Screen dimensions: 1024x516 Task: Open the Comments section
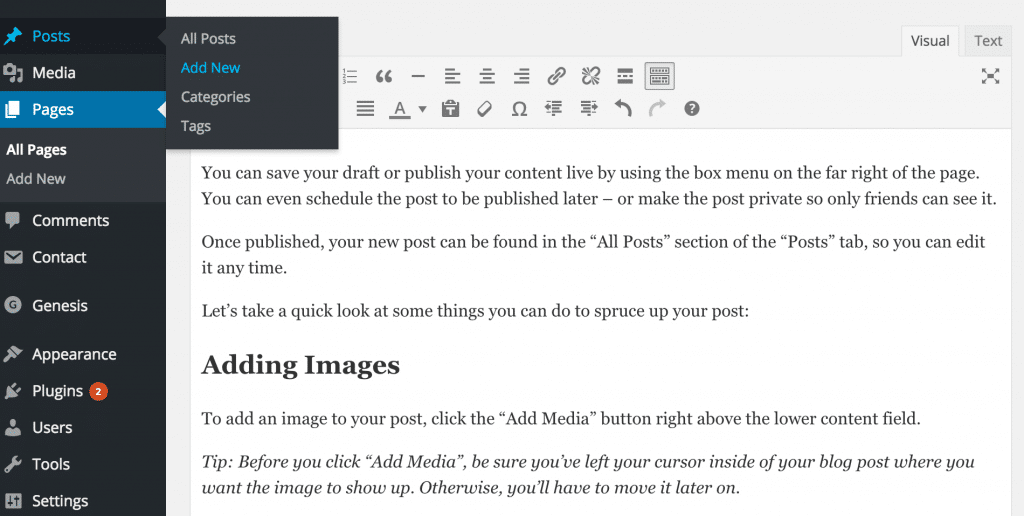83,220
